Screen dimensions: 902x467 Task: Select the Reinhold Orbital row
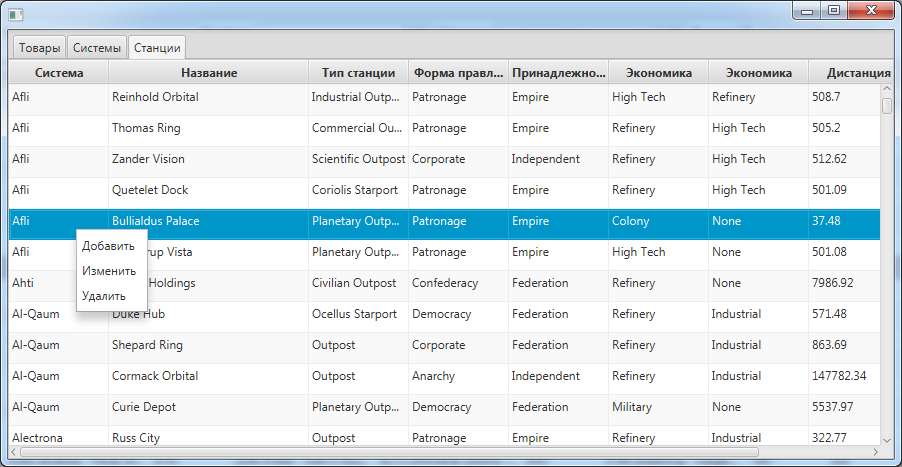(x=444, y=97)
